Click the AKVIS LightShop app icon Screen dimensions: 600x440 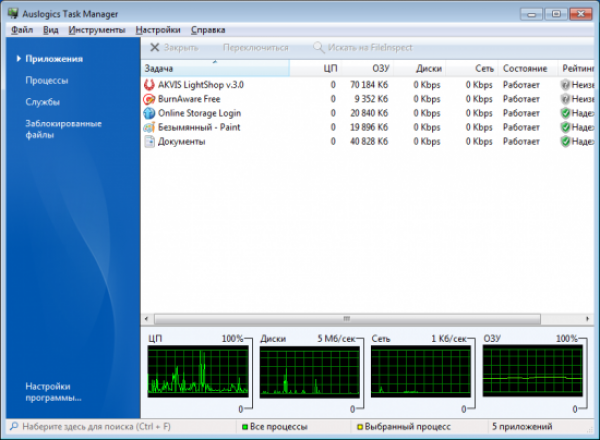[x=149, y=85]
